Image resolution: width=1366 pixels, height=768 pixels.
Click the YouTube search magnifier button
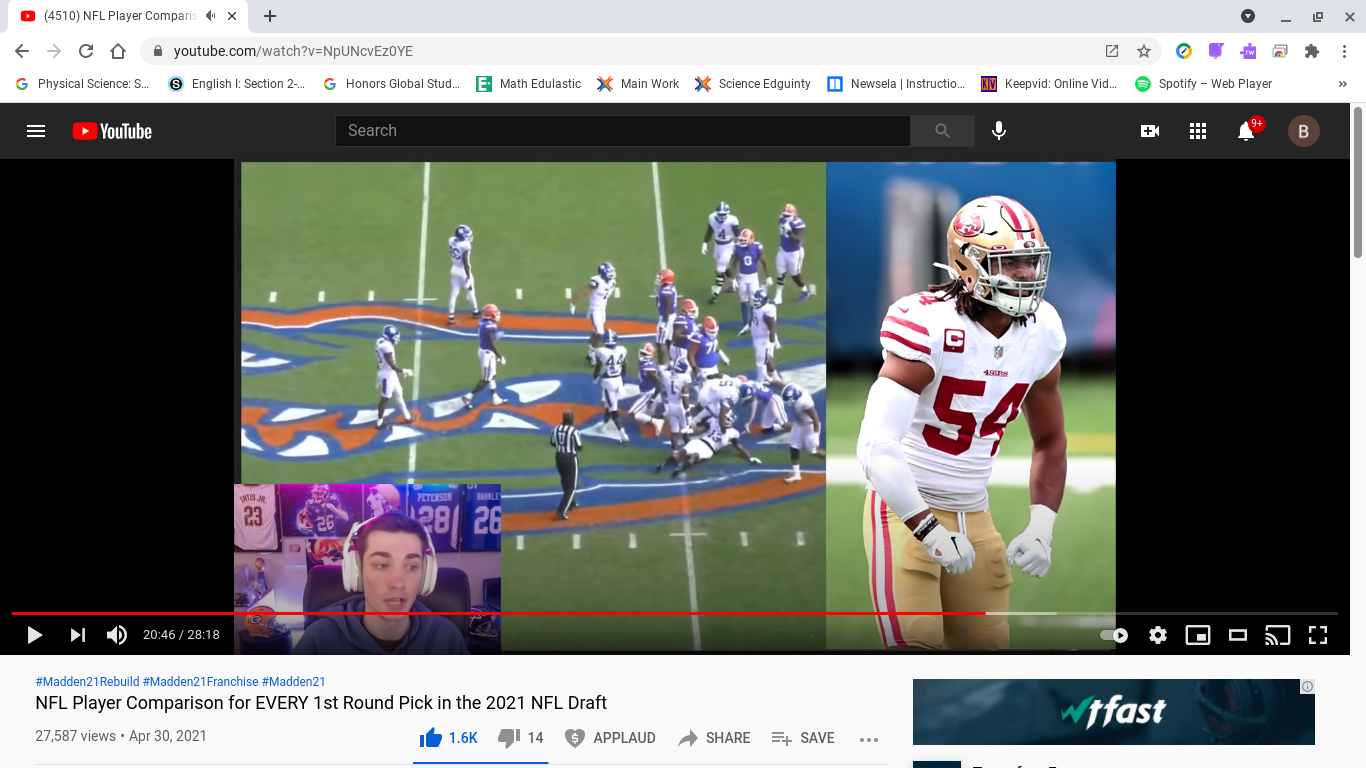tap(942, 131)
